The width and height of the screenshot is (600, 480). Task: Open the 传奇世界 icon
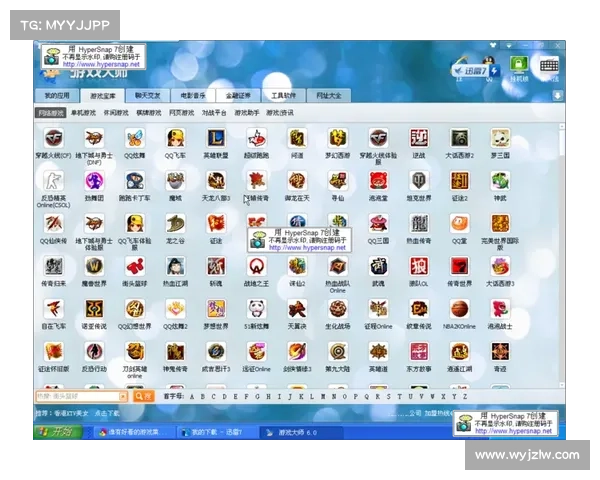[460, 267]
